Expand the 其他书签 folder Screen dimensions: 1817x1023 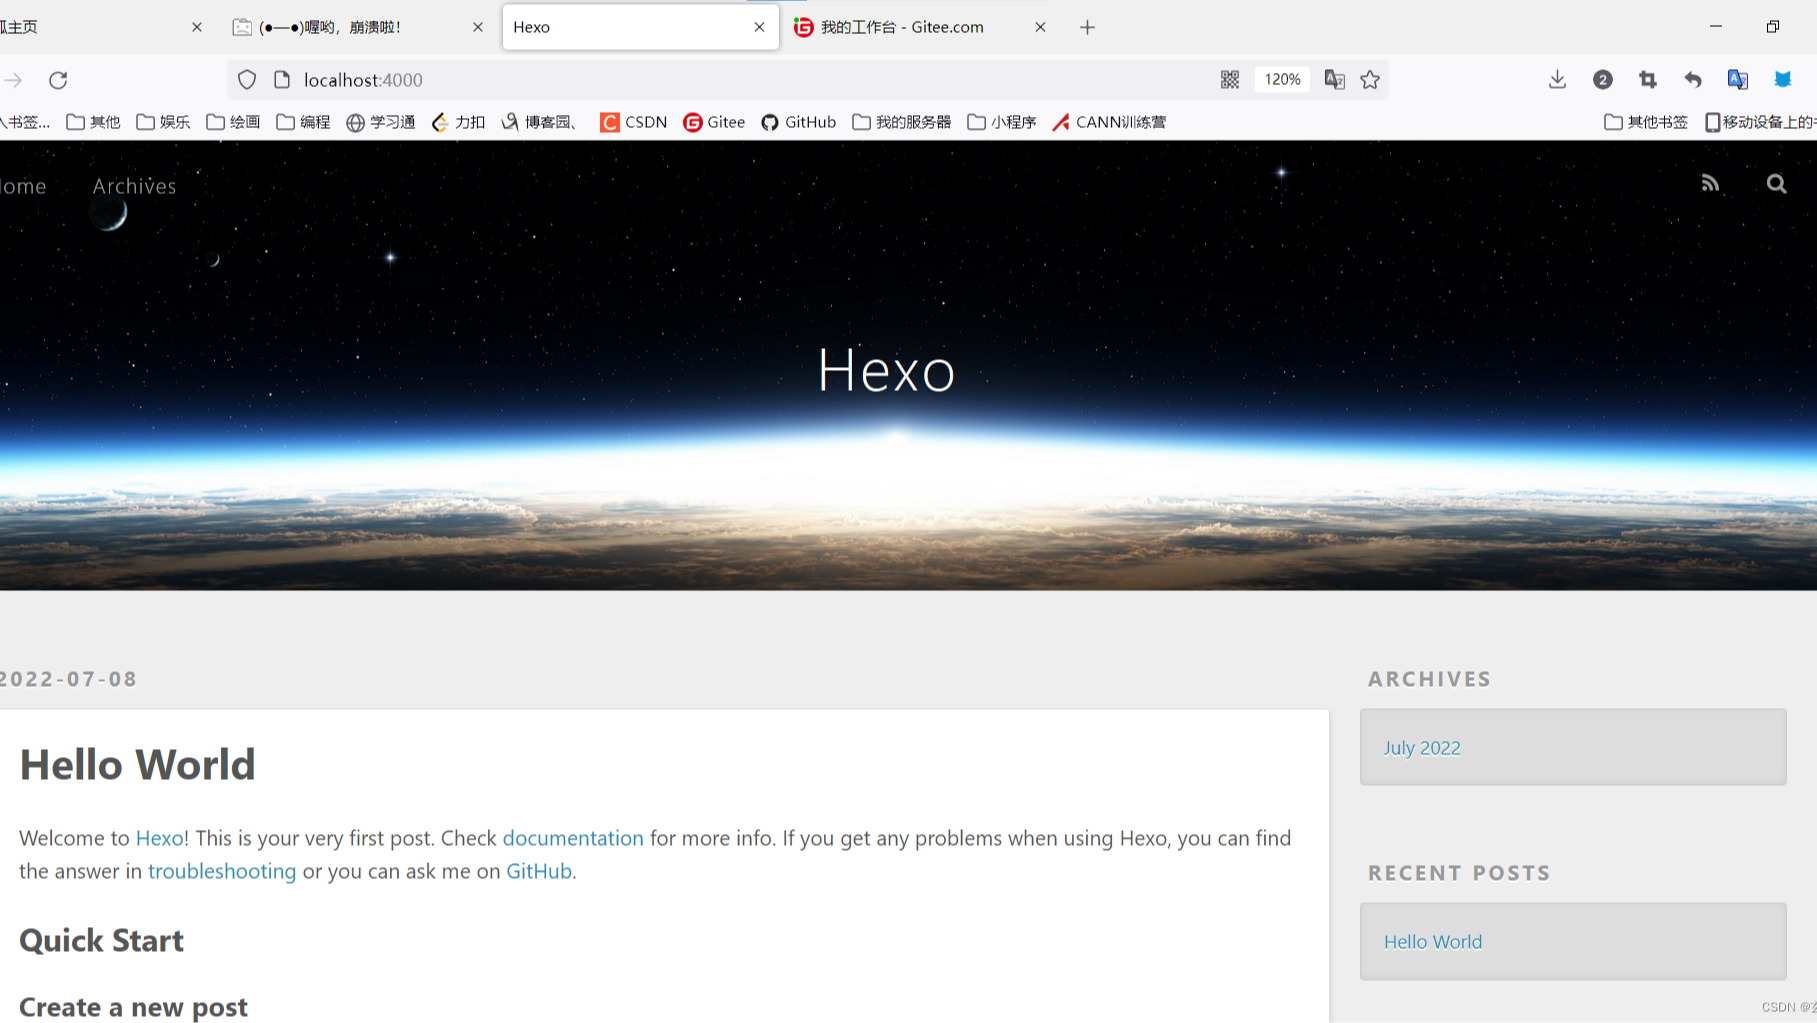pyautogui.click(x=1646, y=122)
